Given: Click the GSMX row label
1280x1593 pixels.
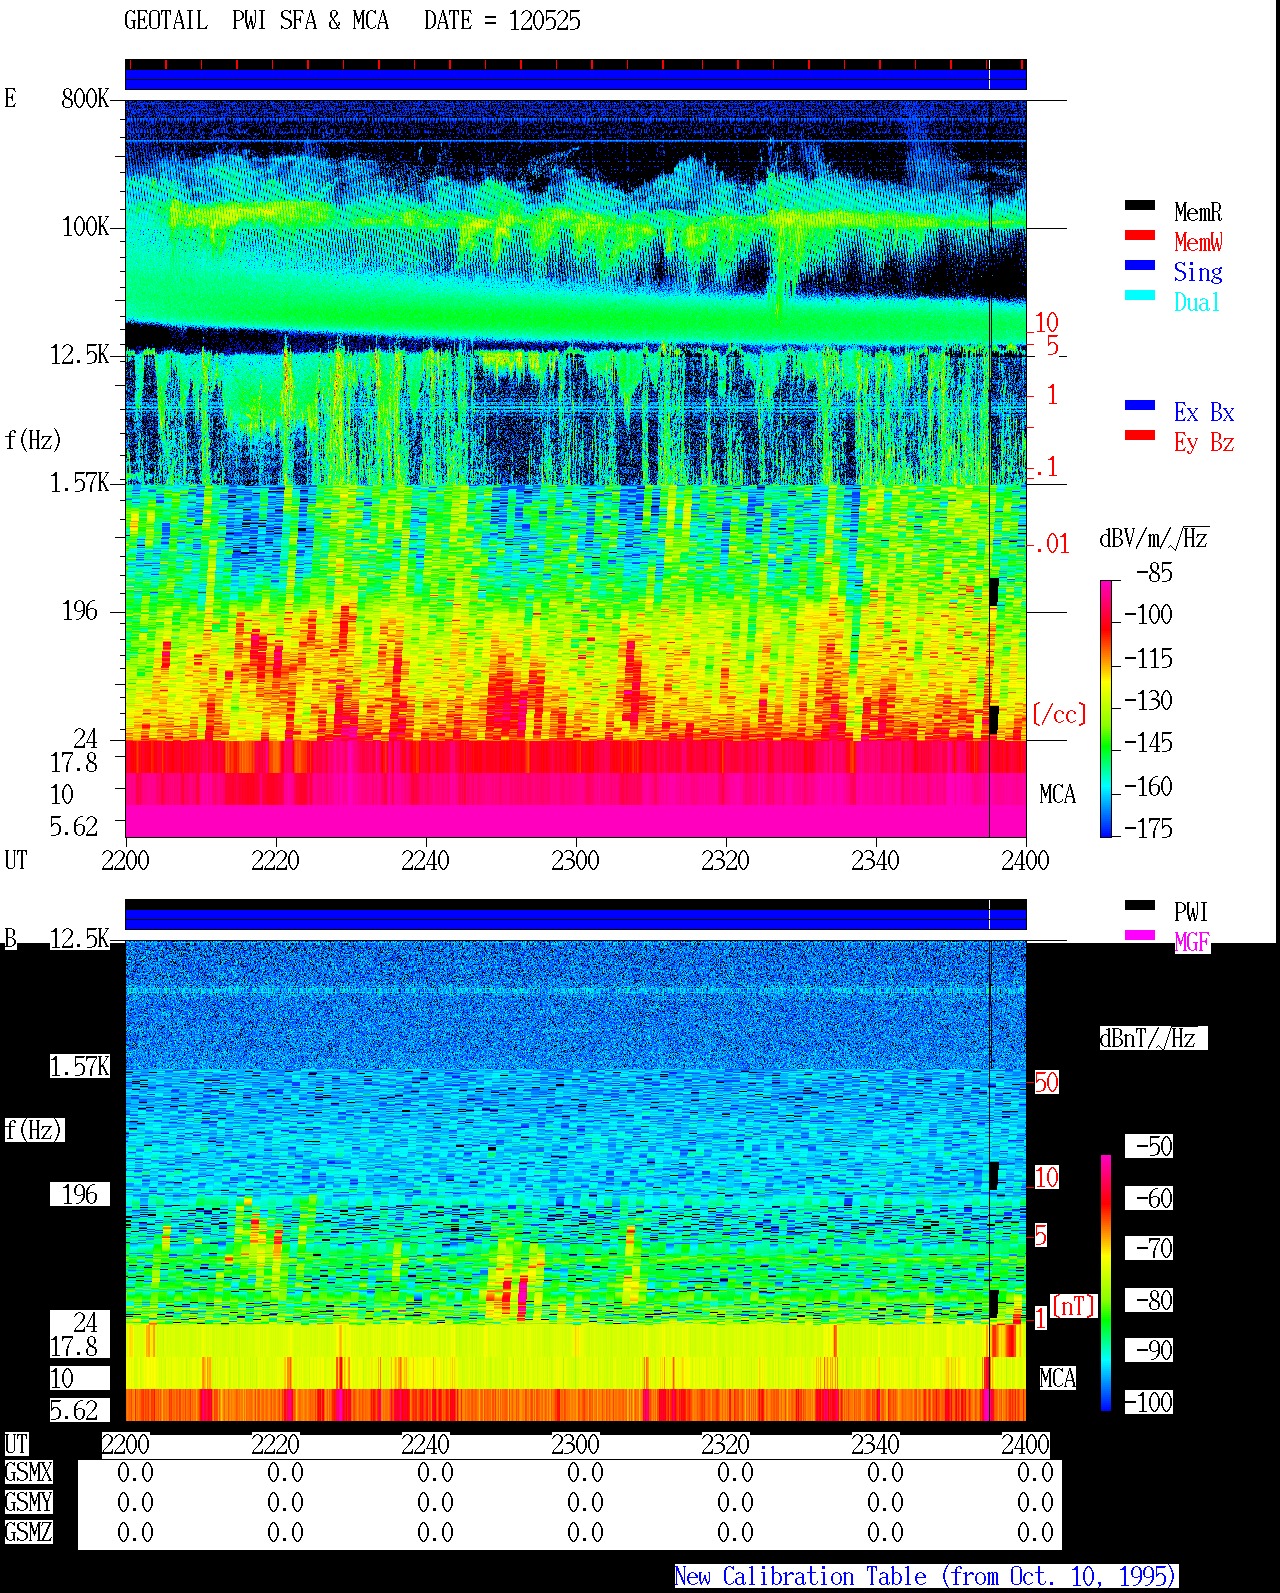Looking at the screenshot, I should [28, 1473].
